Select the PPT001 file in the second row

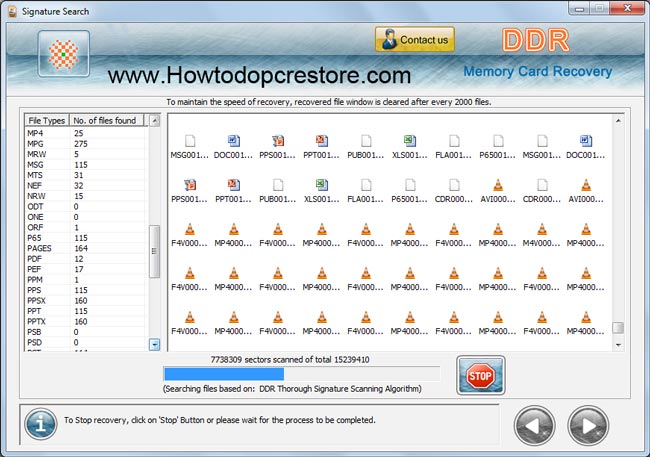click(233, 191)
